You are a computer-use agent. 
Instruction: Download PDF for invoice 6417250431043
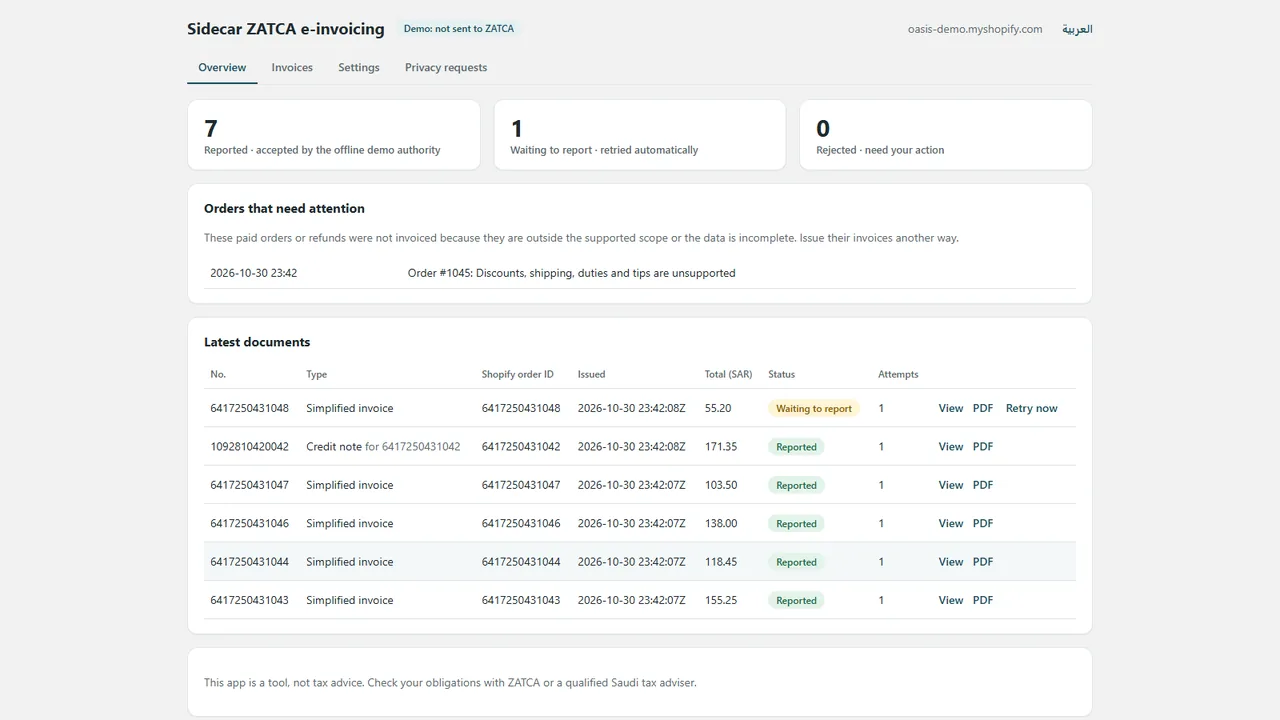pyautogui.click(x=983, y=600)
